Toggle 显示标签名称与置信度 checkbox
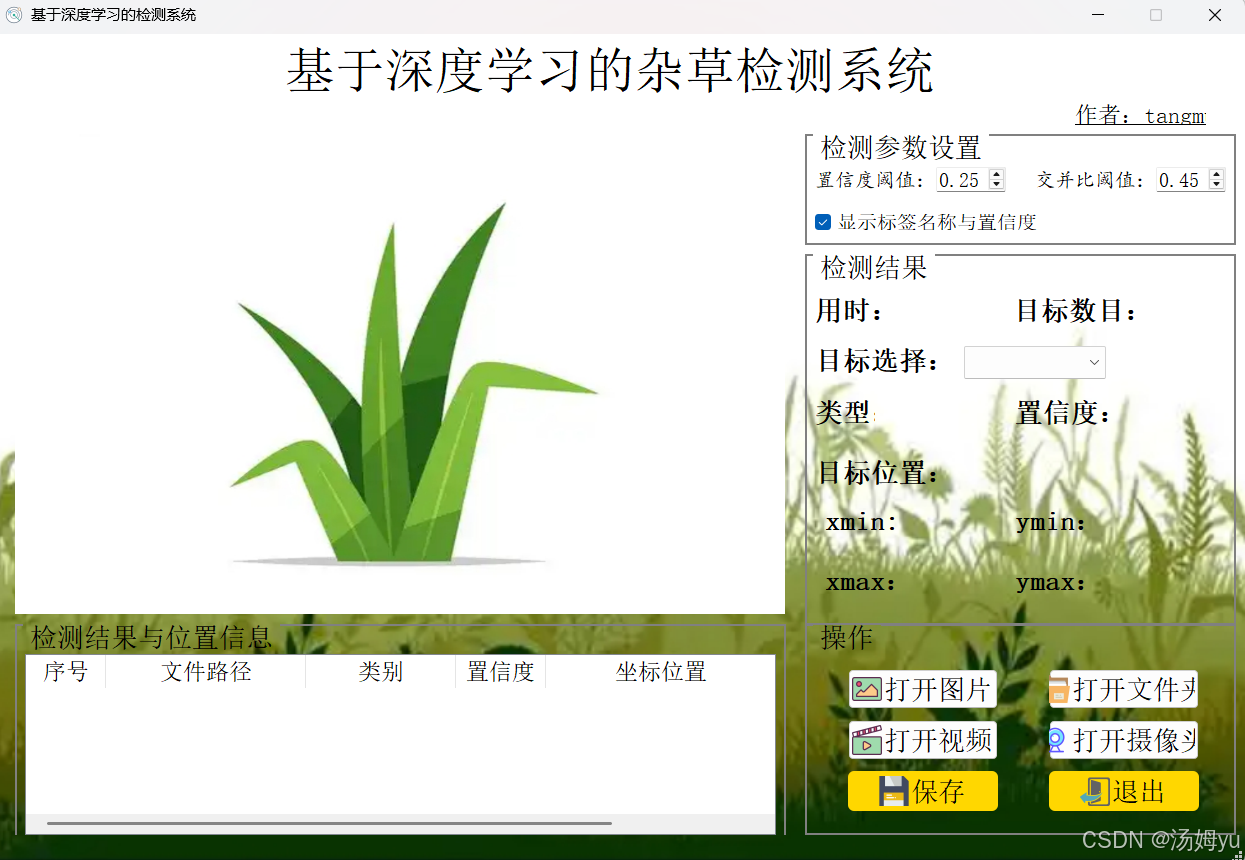 823,222
